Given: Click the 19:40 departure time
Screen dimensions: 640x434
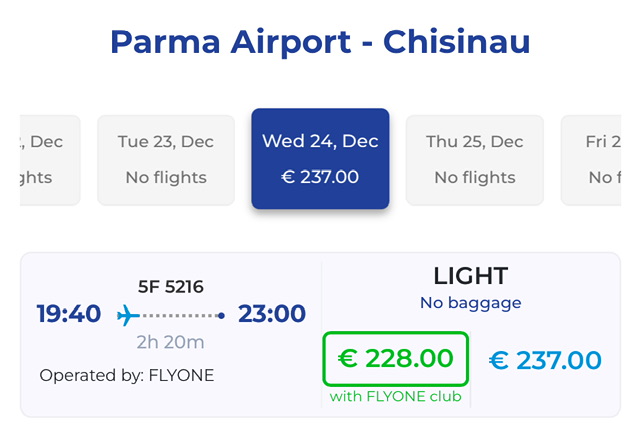Looking at the screenshot, I should pos(69,314).
